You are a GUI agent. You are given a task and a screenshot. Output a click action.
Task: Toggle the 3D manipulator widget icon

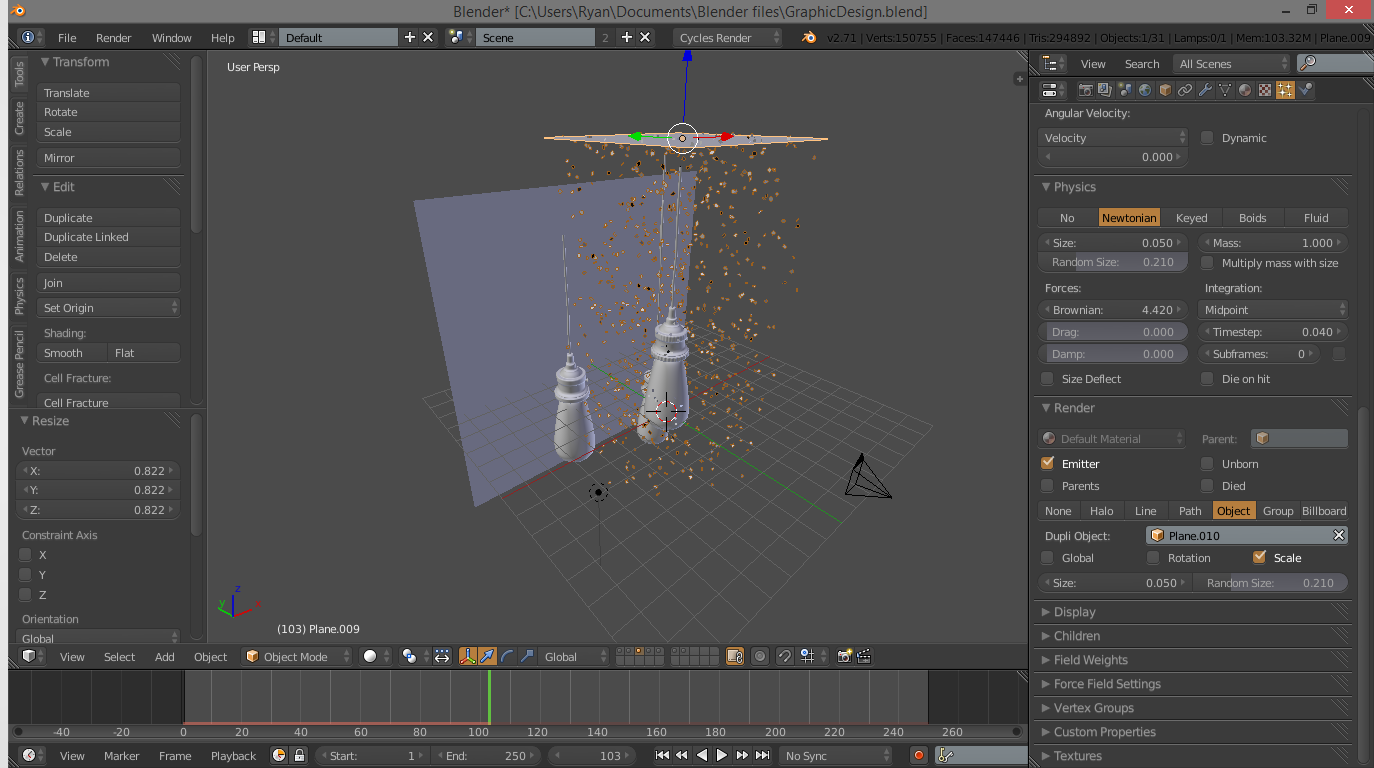pyautogui.click(x=468, y=656)
